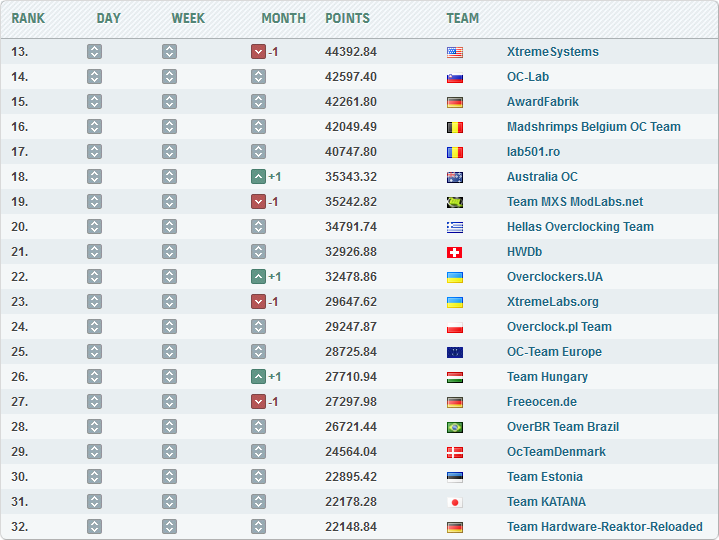
Task: Open Team Hardware-Reaktor-Reloaded link
Action: (x=604, y=527)
